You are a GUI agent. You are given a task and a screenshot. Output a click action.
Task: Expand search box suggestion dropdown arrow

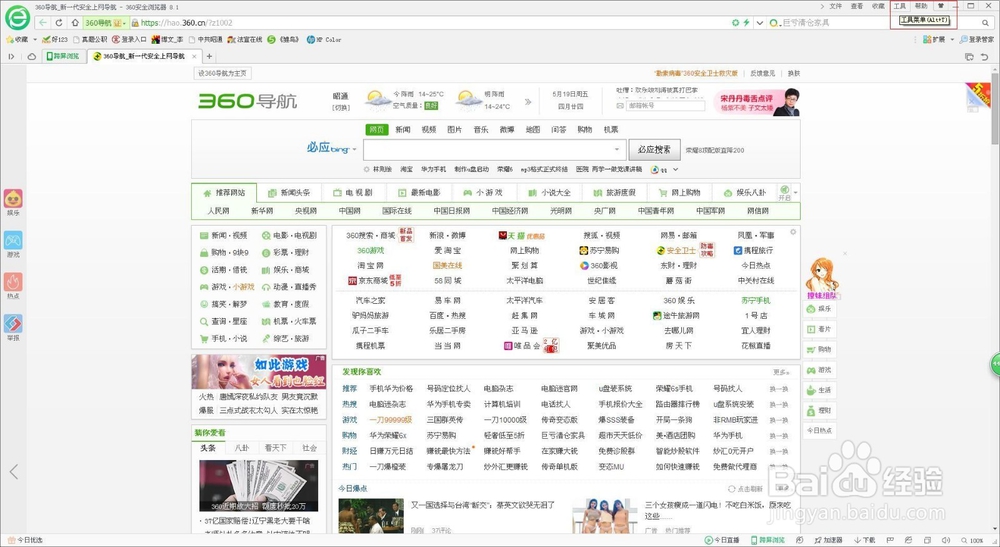tap(616, 150)
